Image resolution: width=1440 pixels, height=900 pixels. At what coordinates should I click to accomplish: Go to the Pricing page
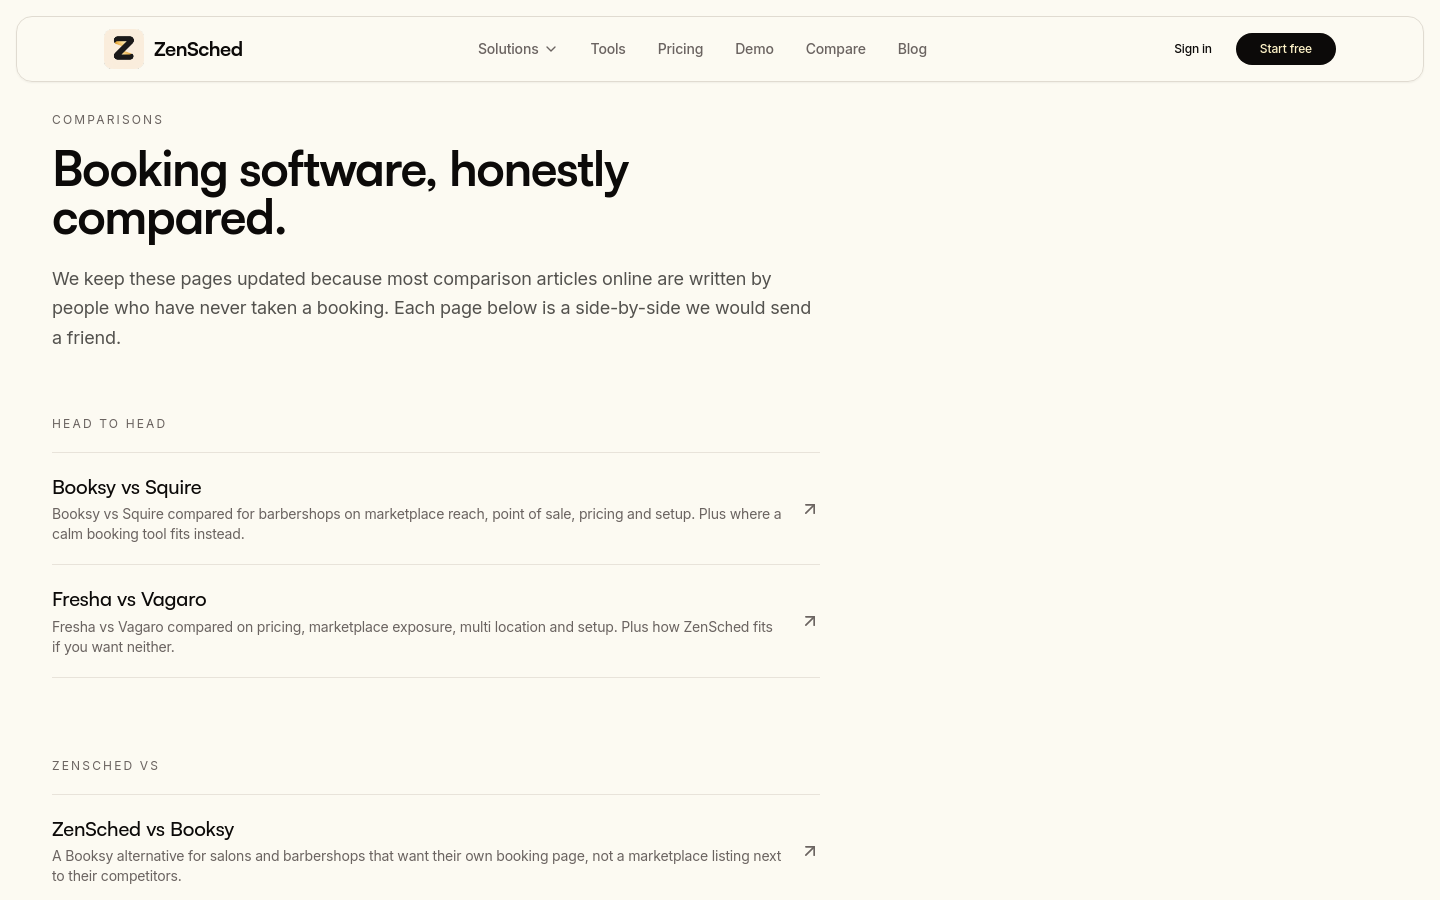pyautogui.click(x=680, y=49)
